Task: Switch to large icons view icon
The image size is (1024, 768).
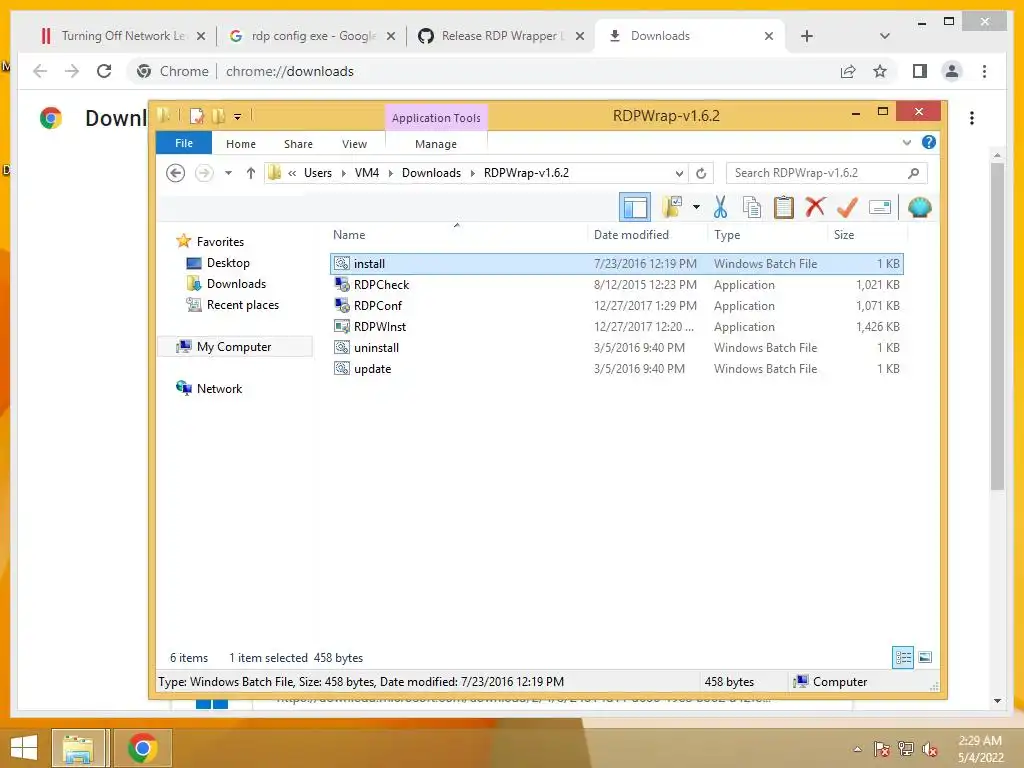Action: tap(925, 657)
